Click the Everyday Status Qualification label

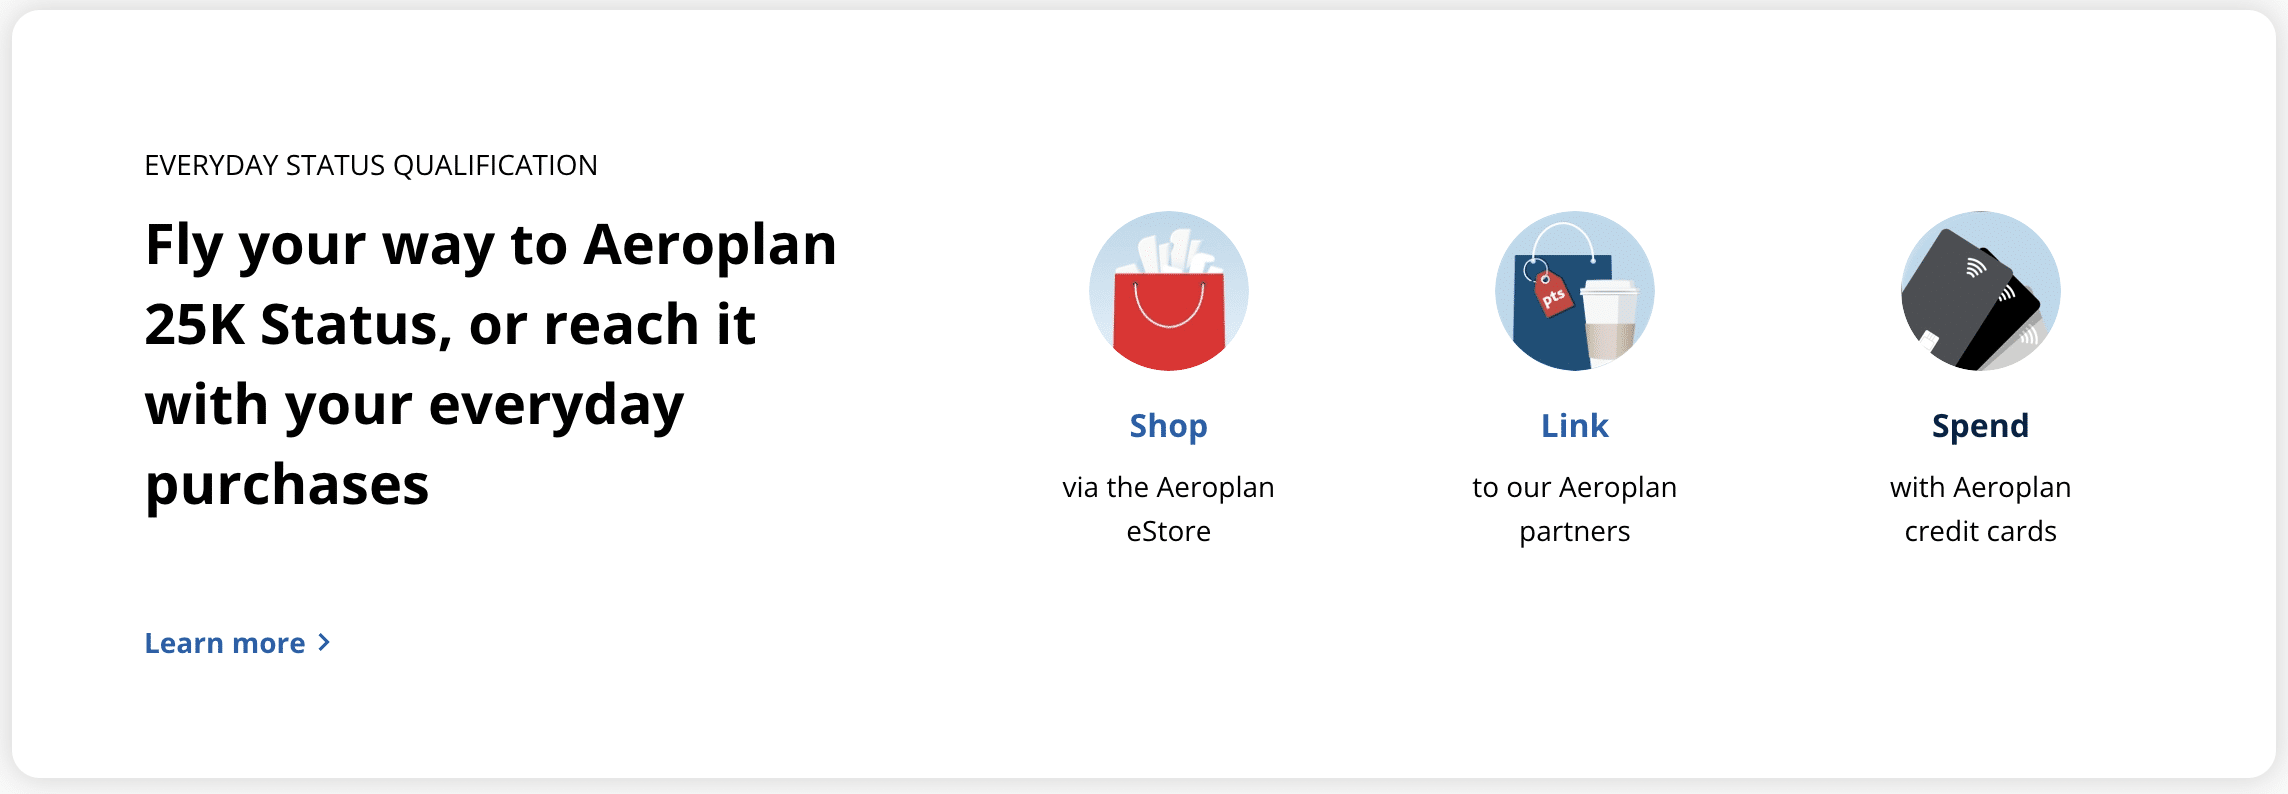pos(371,165)
